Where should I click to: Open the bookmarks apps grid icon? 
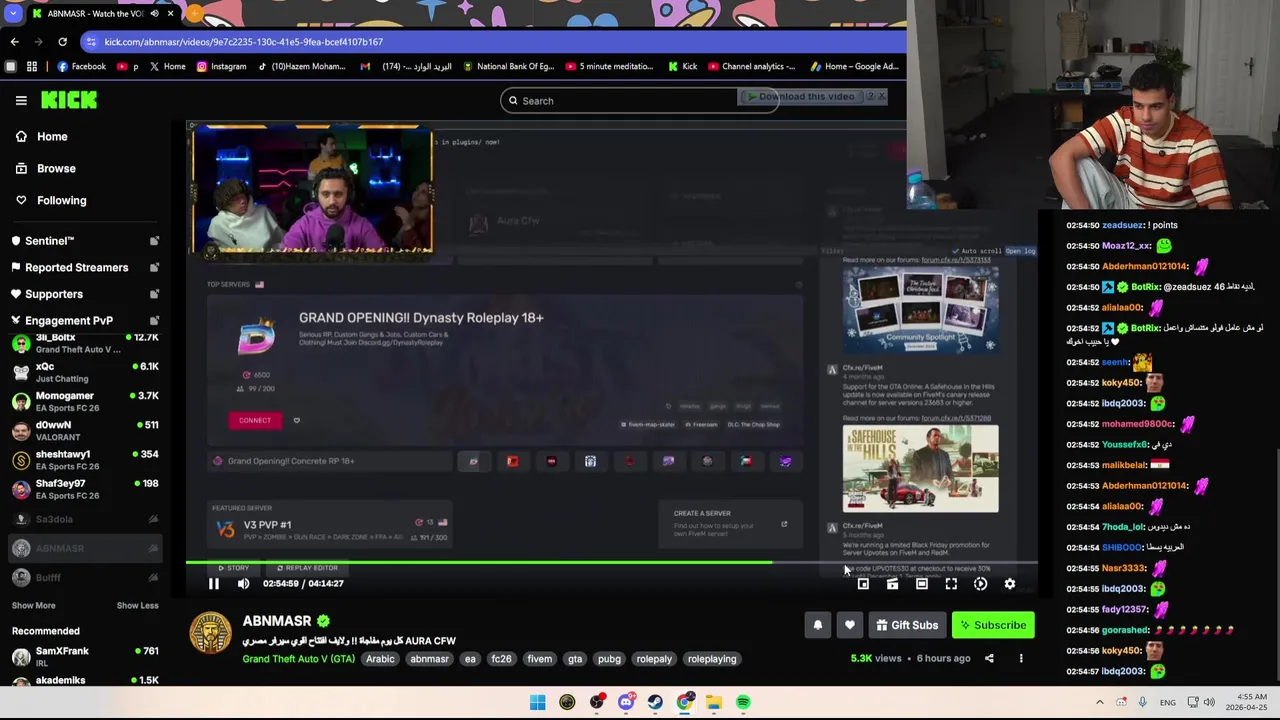click(32, 67)
